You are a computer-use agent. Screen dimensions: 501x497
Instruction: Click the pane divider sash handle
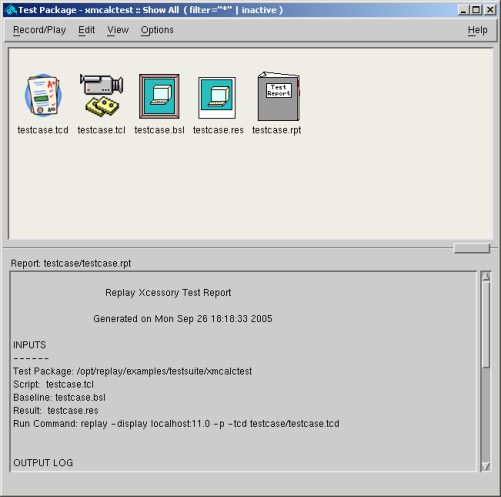click(472, 248)
